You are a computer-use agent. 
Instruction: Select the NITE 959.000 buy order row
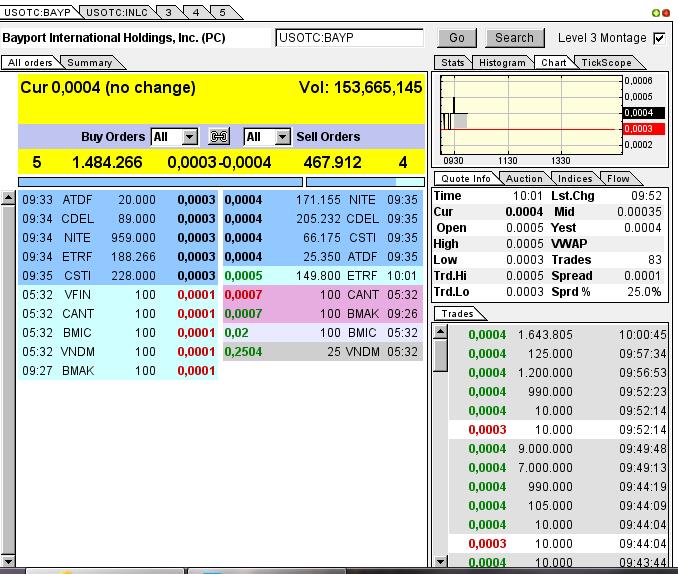click(118, 238)
